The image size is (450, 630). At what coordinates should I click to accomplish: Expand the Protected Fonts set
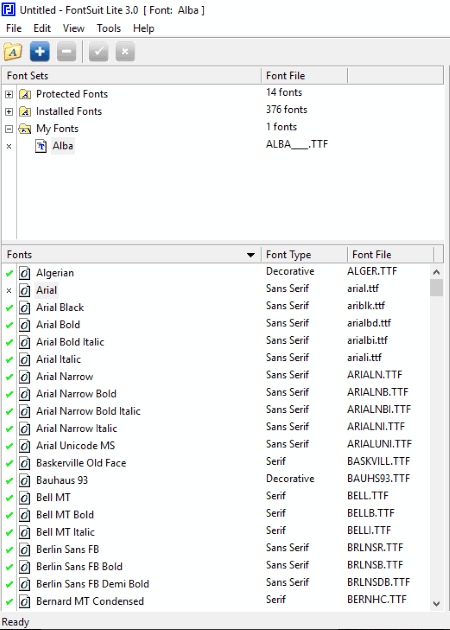[x=9, y=95]
